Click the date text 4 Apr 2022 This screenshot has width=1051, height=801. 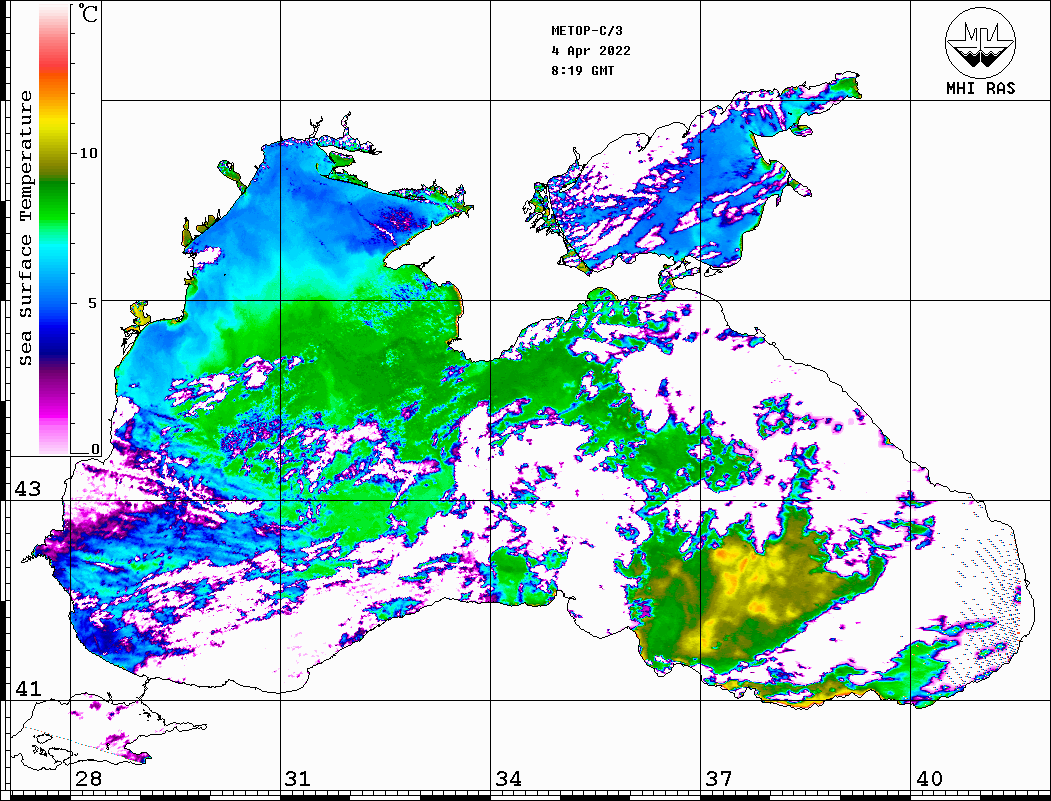[591, 51]
